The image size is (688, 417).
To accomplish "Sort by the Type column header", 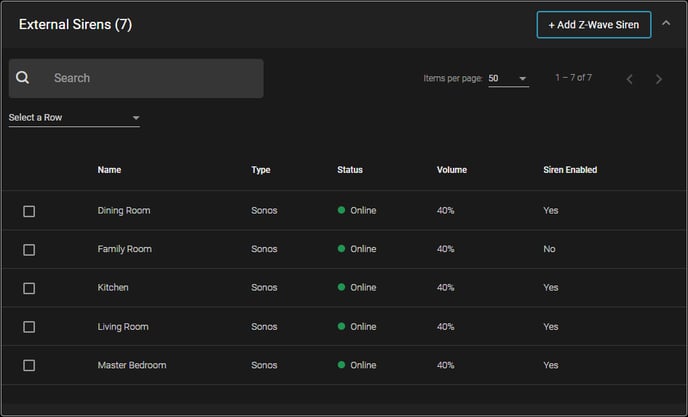I will (261, 170).
